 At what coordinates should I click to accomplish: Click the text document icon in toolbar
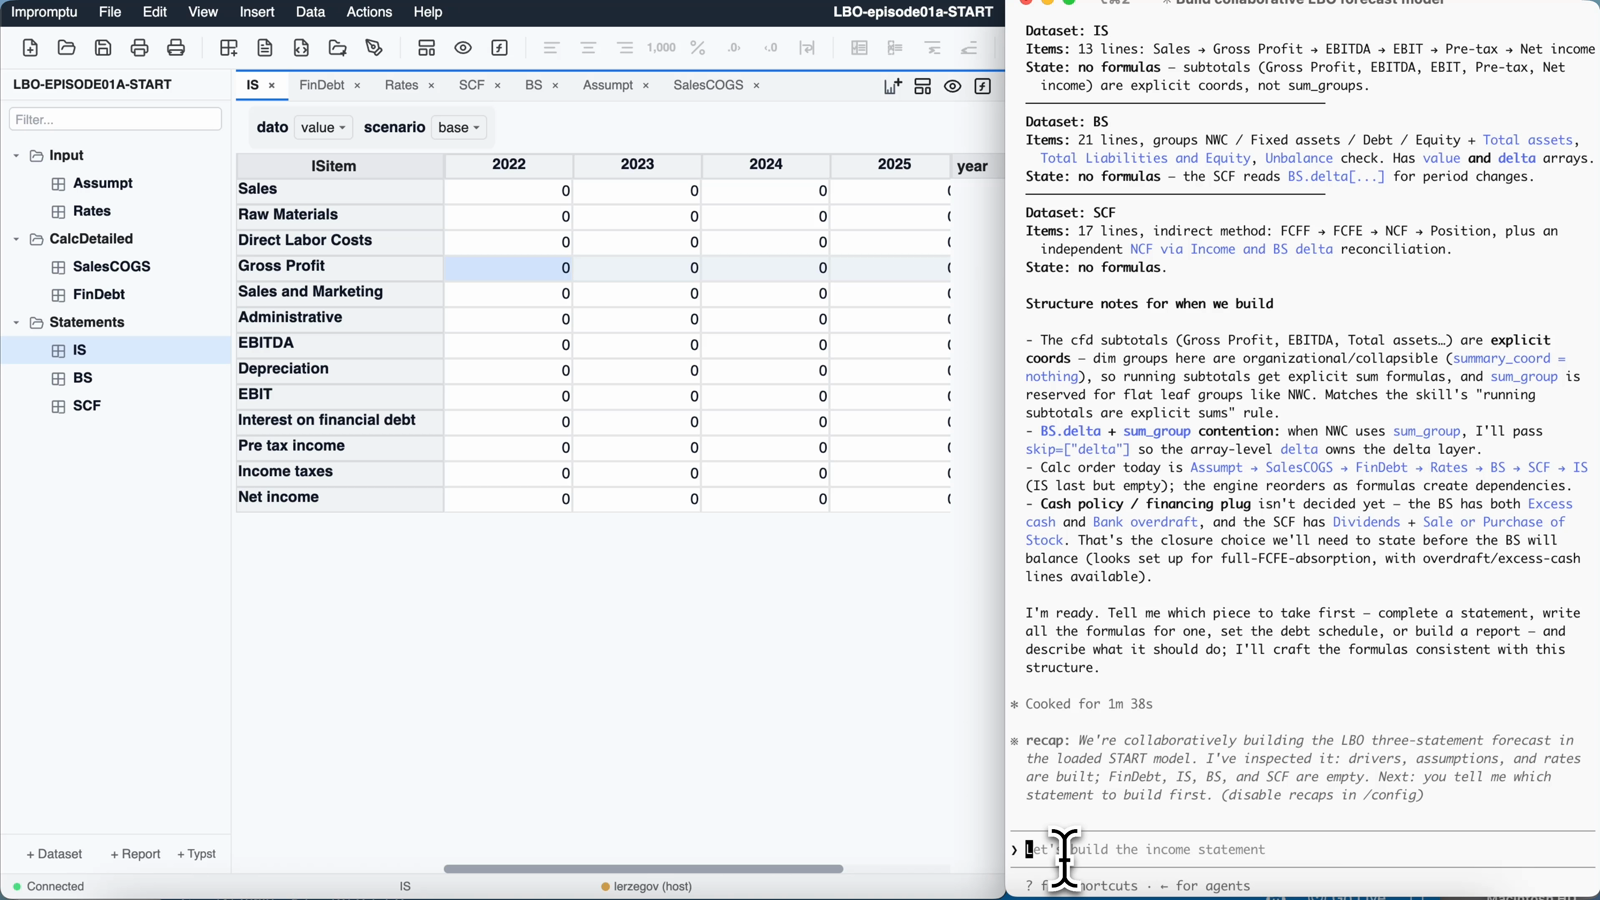[265, 48]
